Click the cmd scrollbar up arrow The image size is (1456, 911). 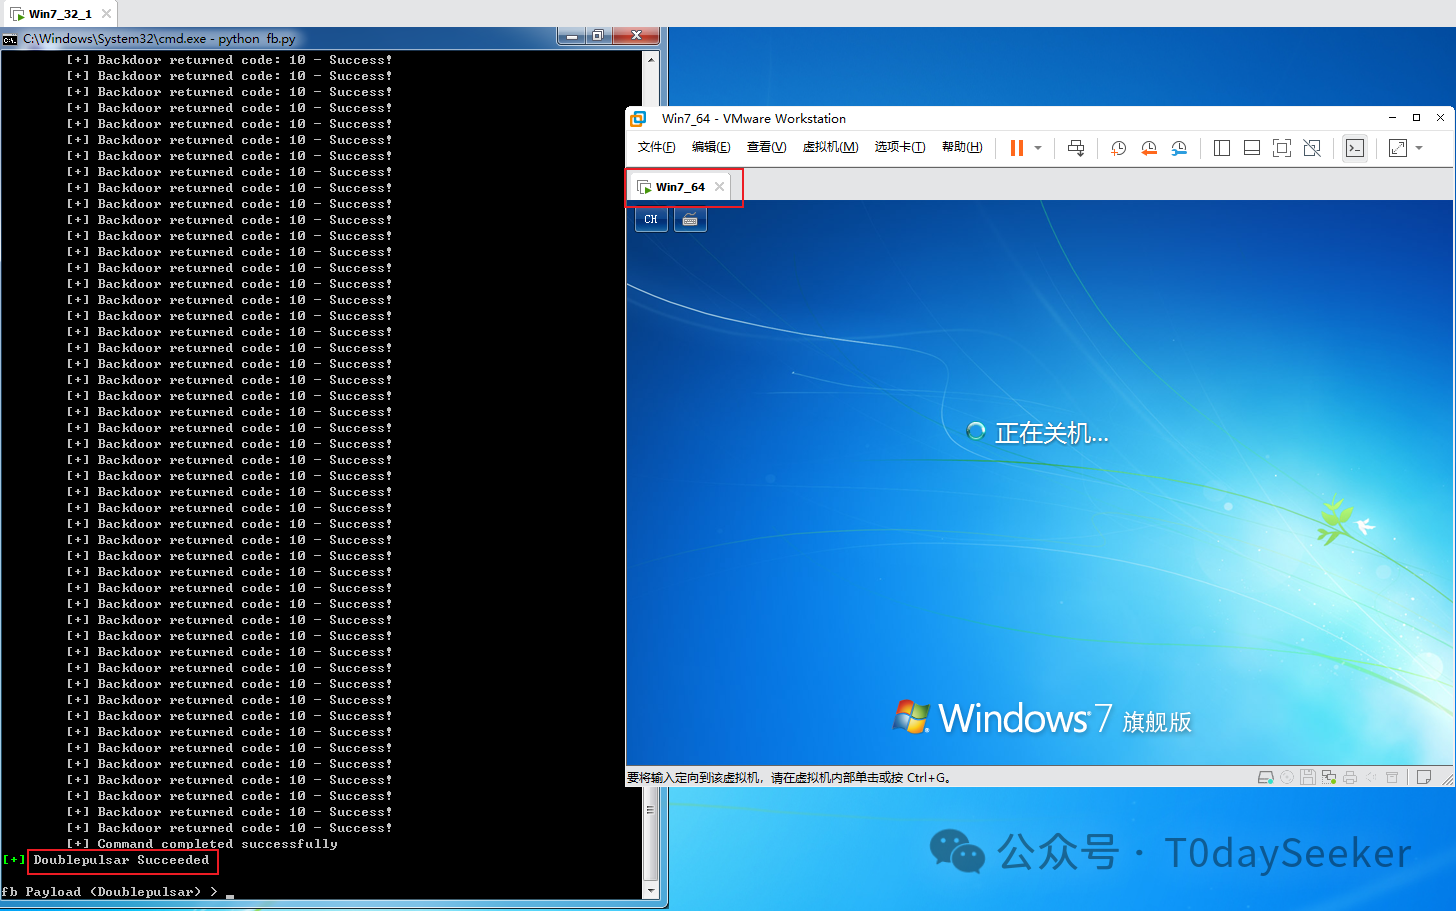click(651, 59)
